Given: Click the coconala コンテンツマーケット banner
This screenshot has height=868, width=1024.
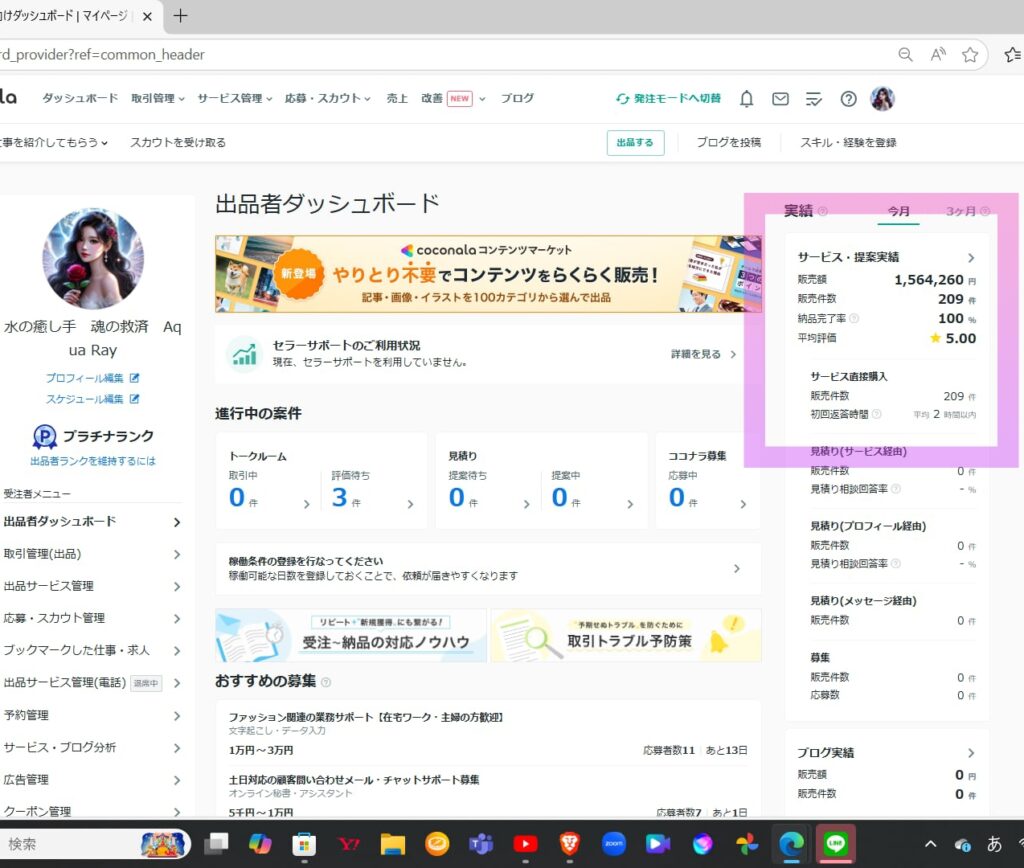Looking at the screenshot, I should point(488,274).
